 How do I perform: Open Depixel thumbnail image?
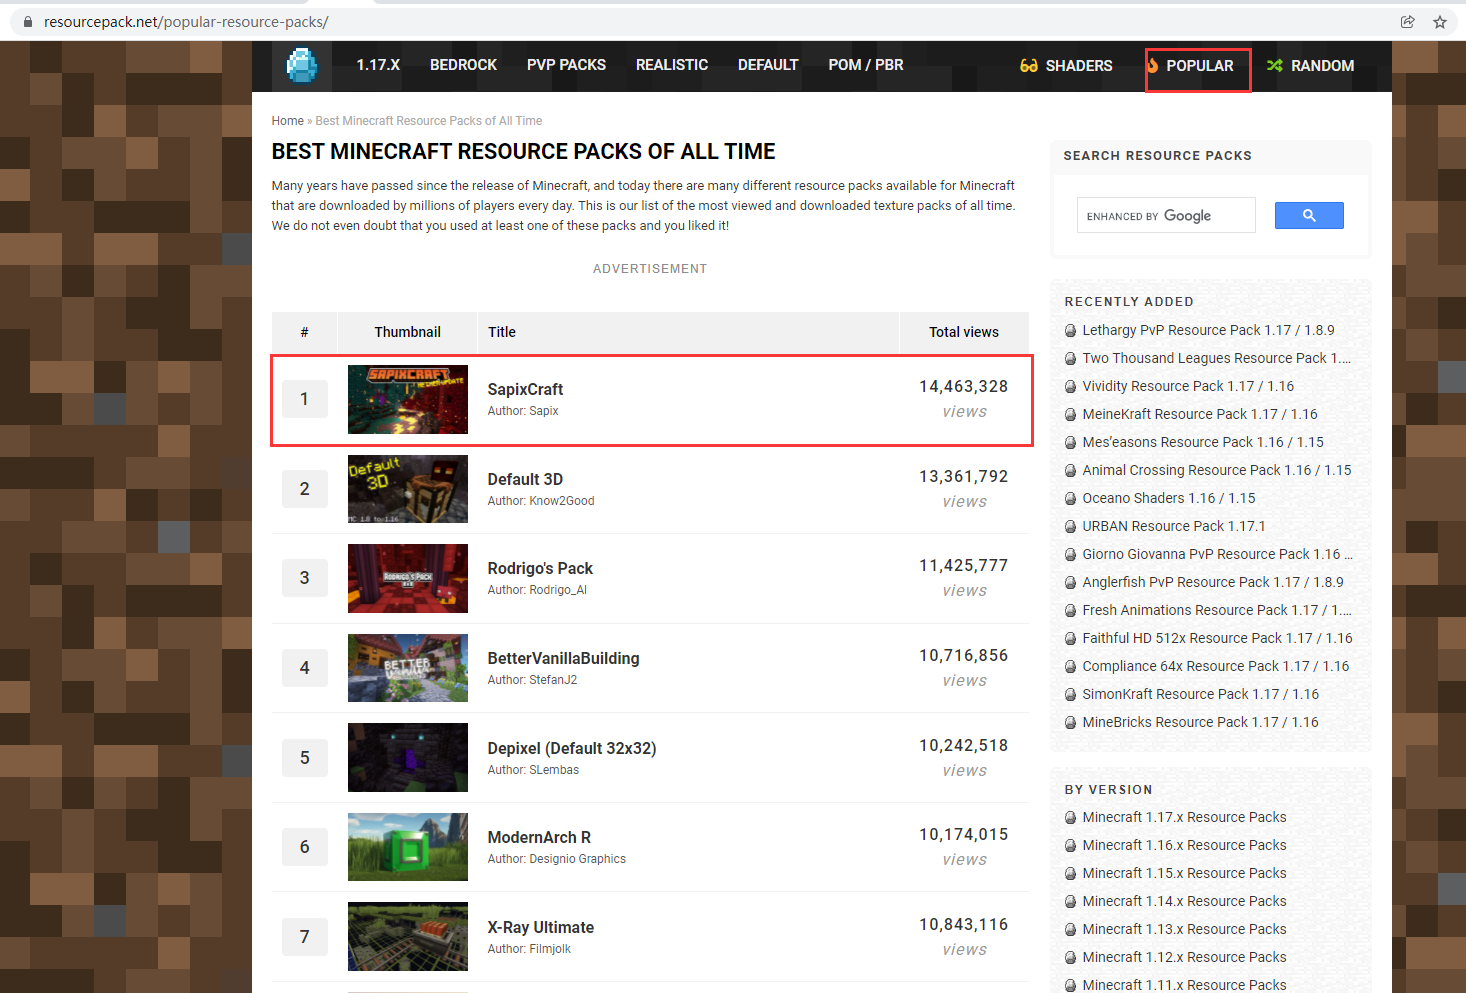[x=408, y=757]
